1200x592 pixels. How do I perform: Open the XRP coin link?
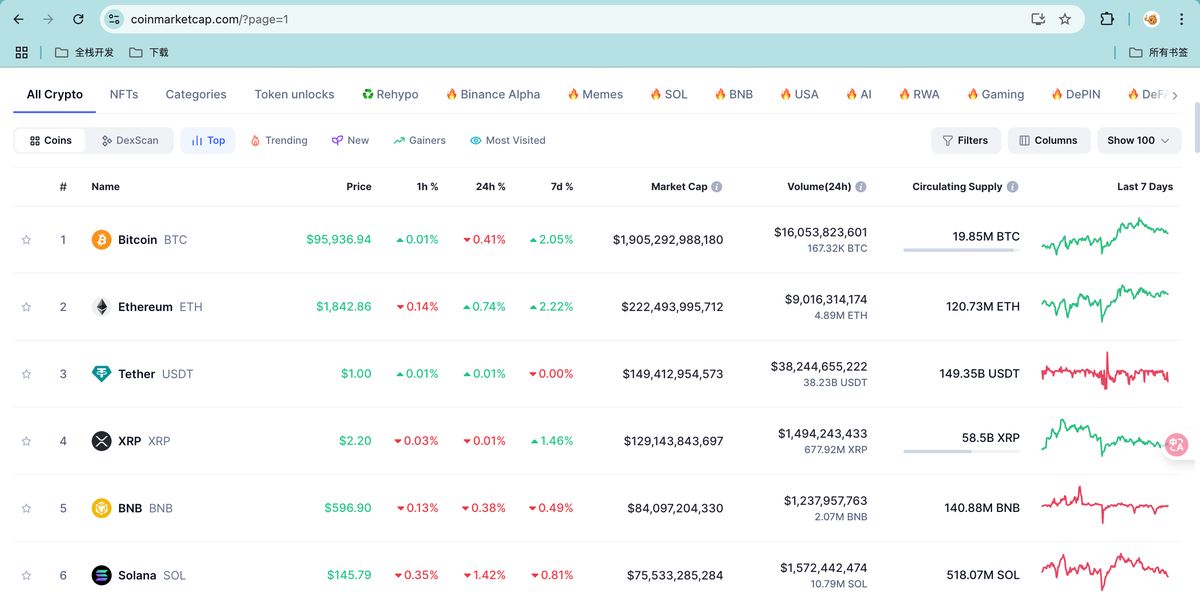(x=130, y=441)
